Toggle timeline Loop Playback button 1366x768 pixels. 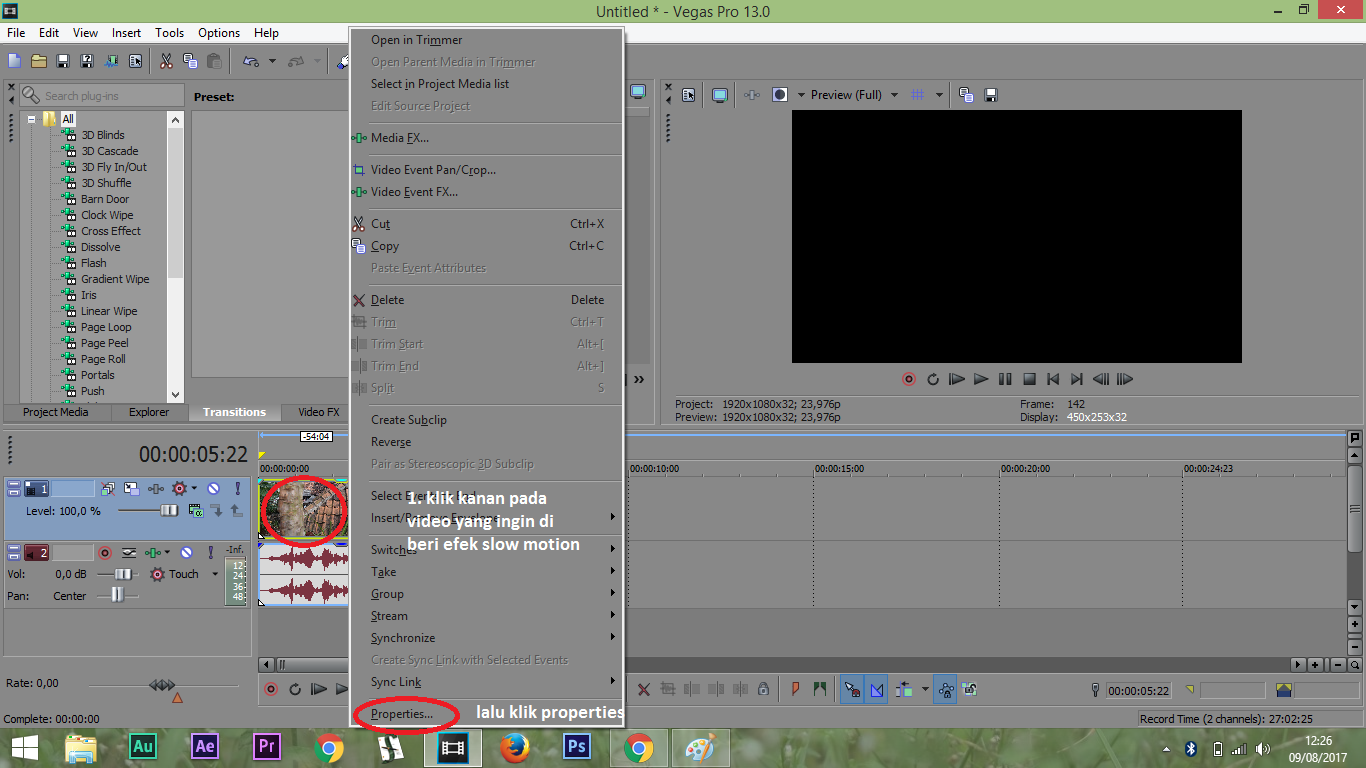(295, 689)
